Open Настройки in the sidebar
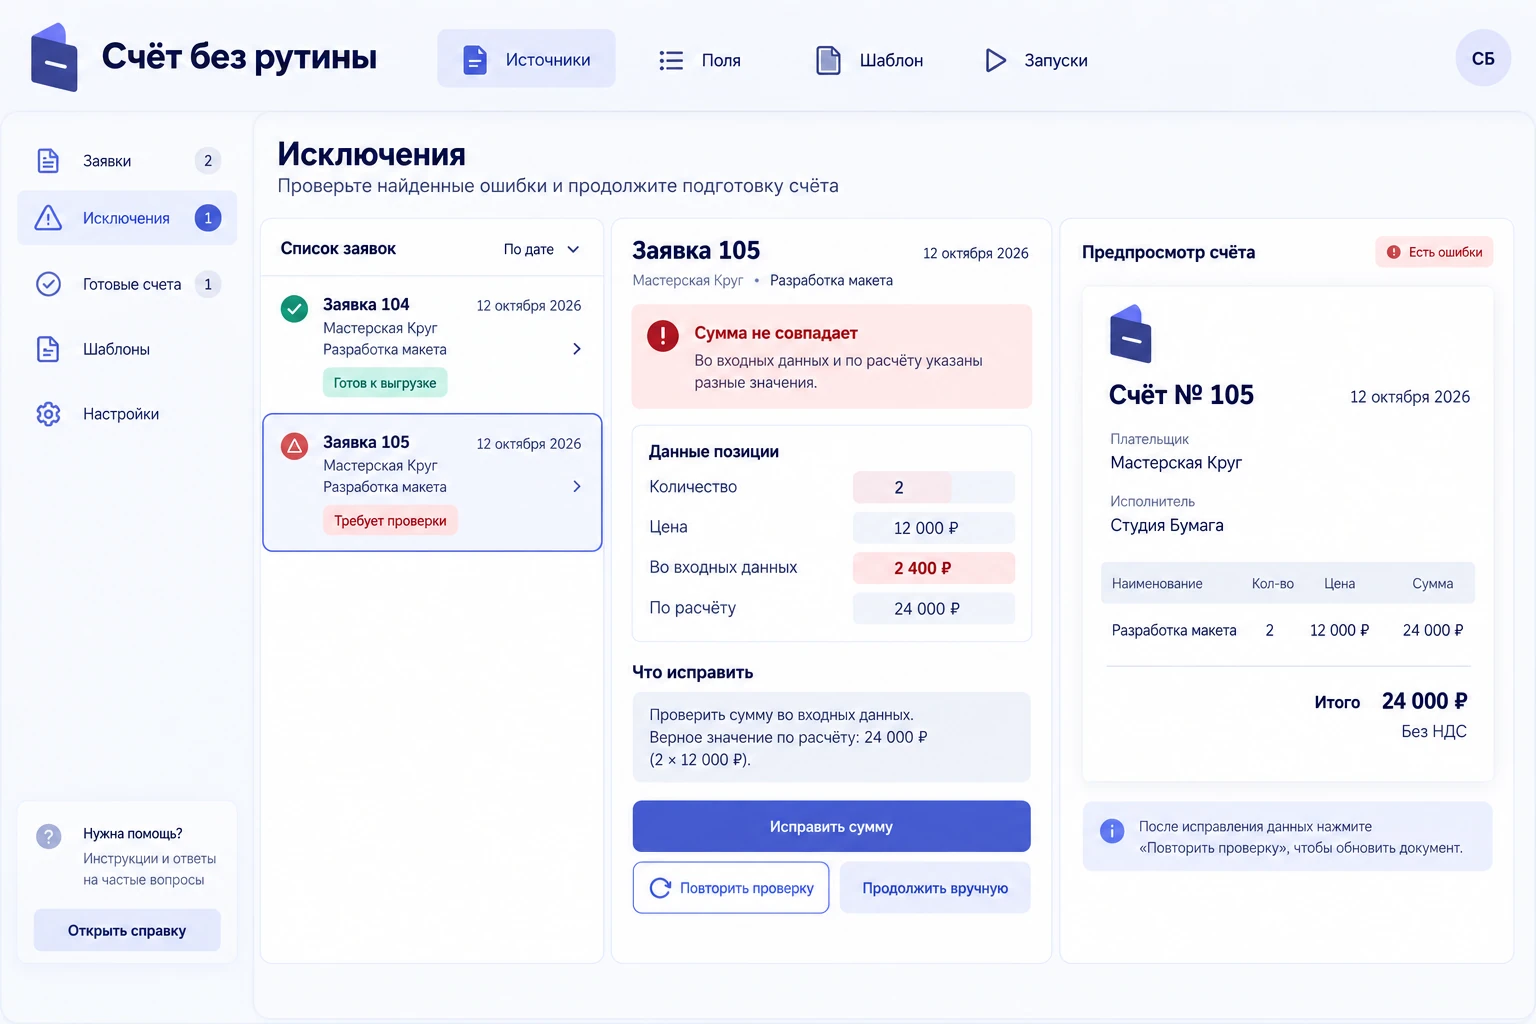 [127, 414]
